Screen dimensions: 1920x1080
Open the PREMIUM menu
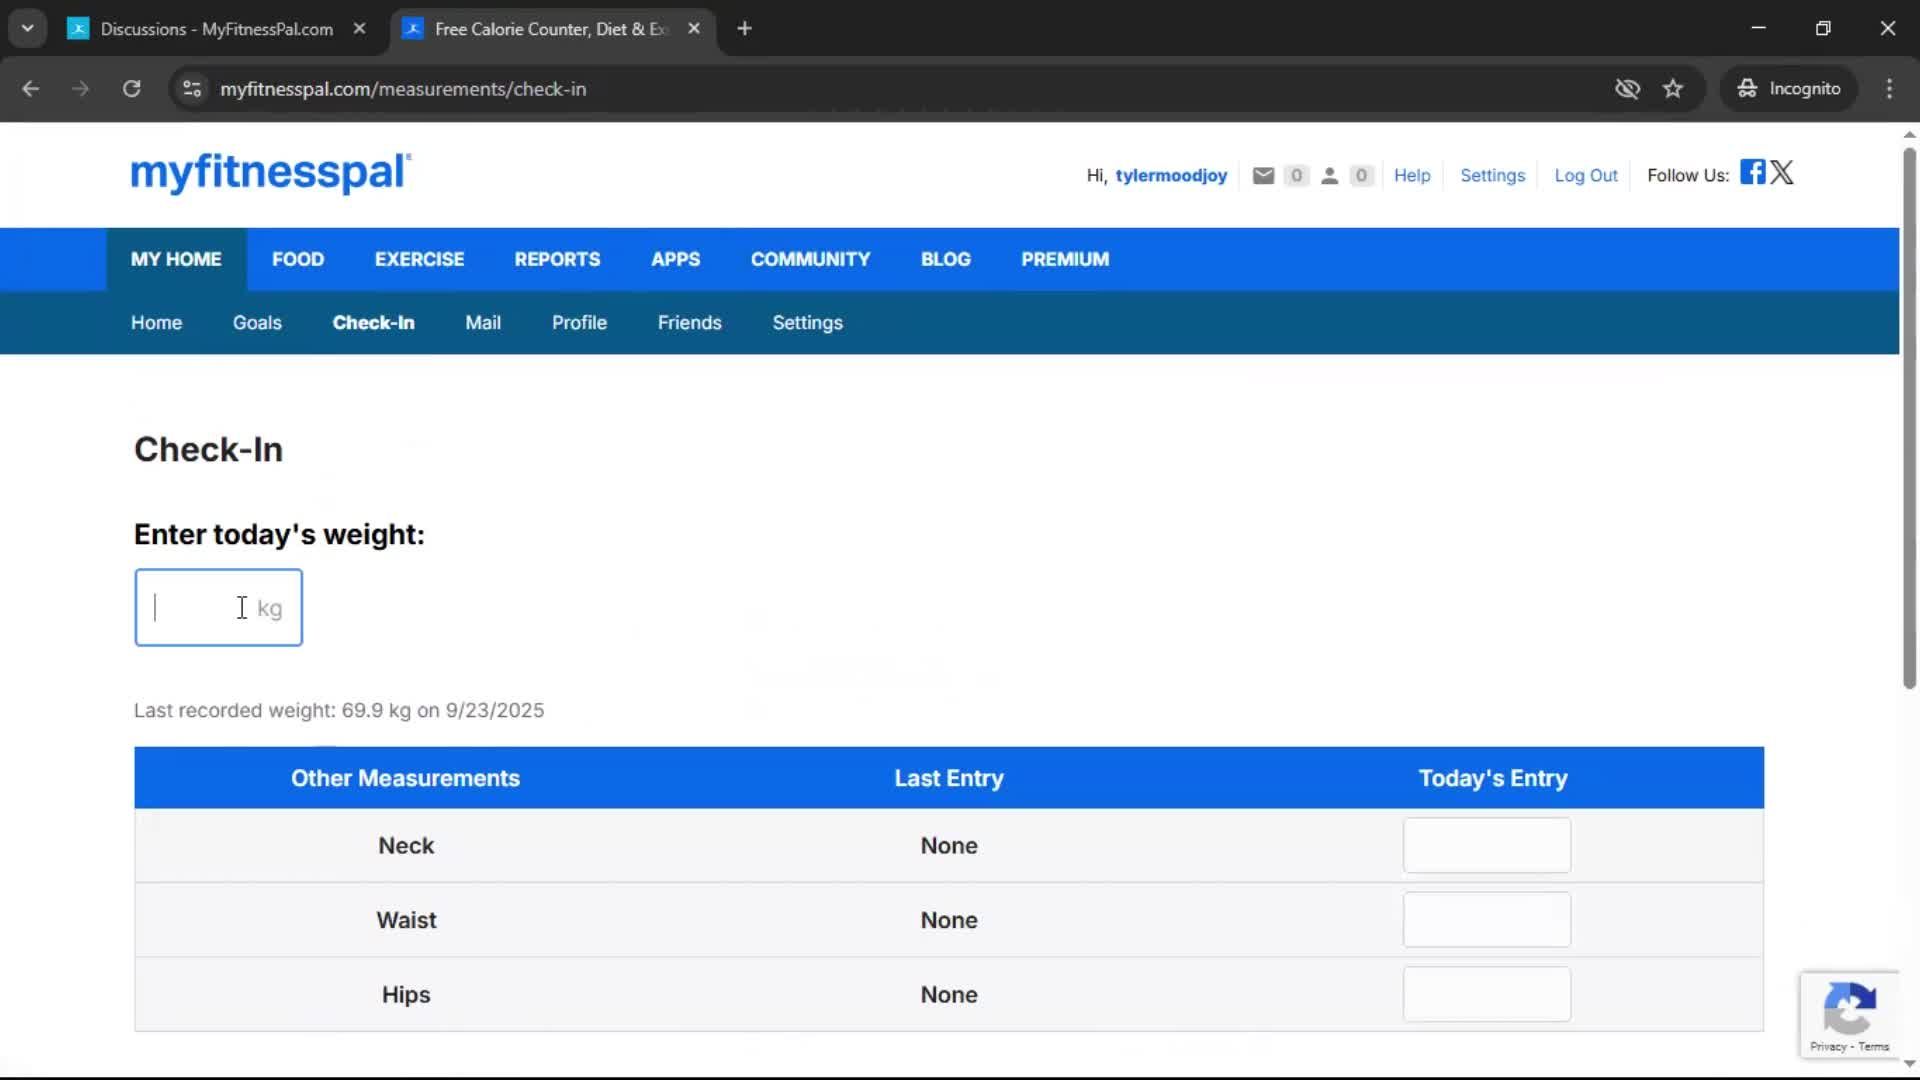click(x=1065, y=259)
